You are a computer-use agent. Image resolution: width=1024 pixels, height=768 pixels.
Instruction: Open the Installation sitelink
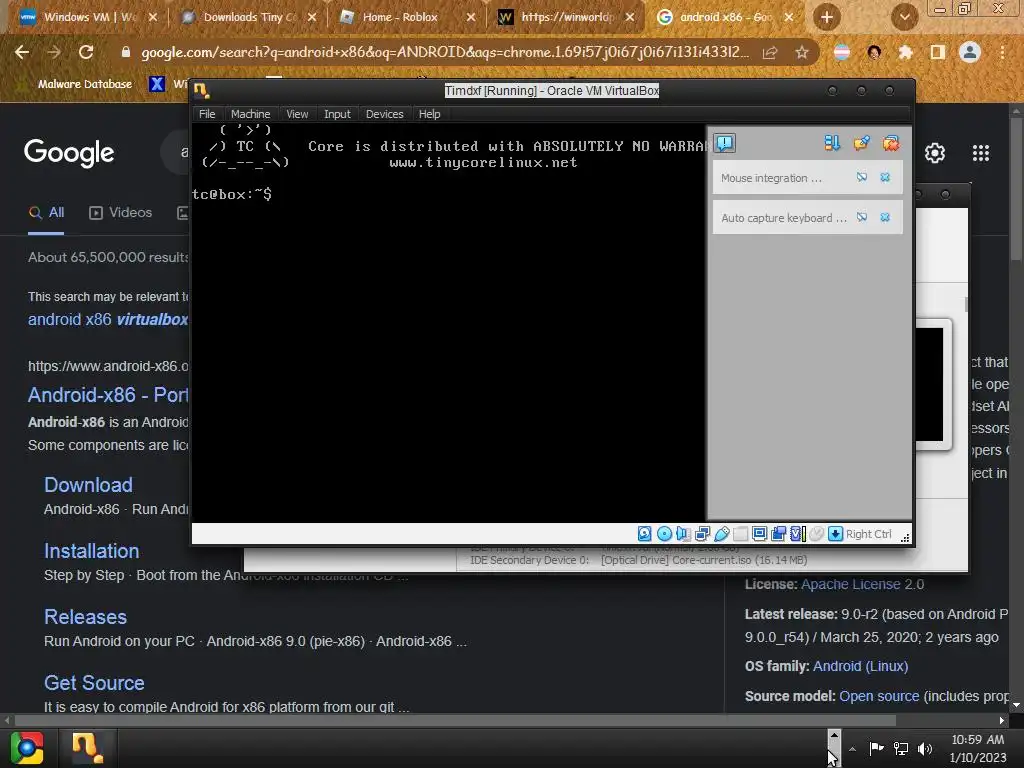91,551
